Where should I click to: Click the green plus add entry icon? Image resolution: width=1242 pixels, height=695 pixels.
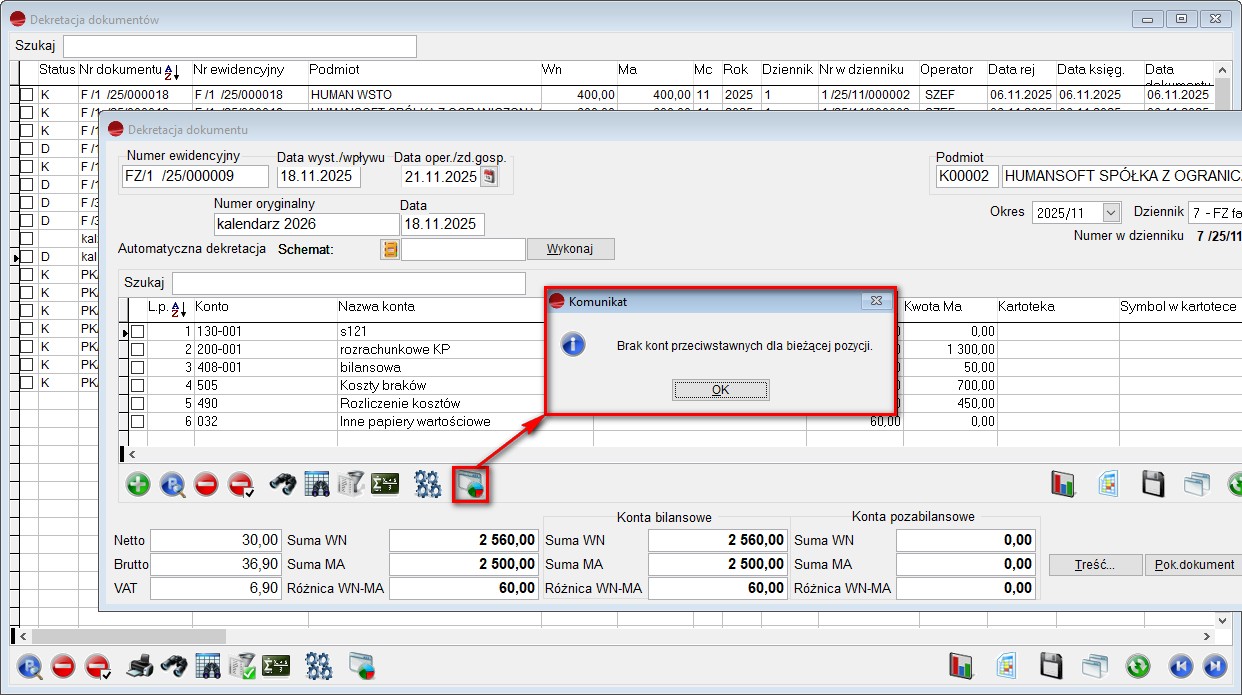coord(138,485)
